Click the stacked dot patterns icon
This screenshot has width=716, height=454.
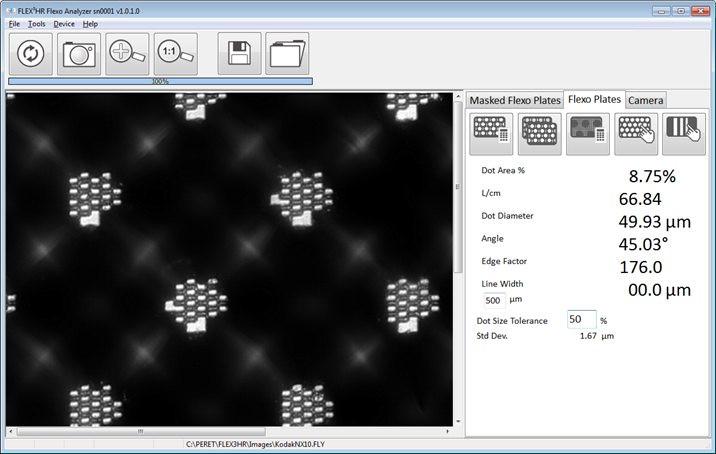pyautogui.click(x=540, y=134)
